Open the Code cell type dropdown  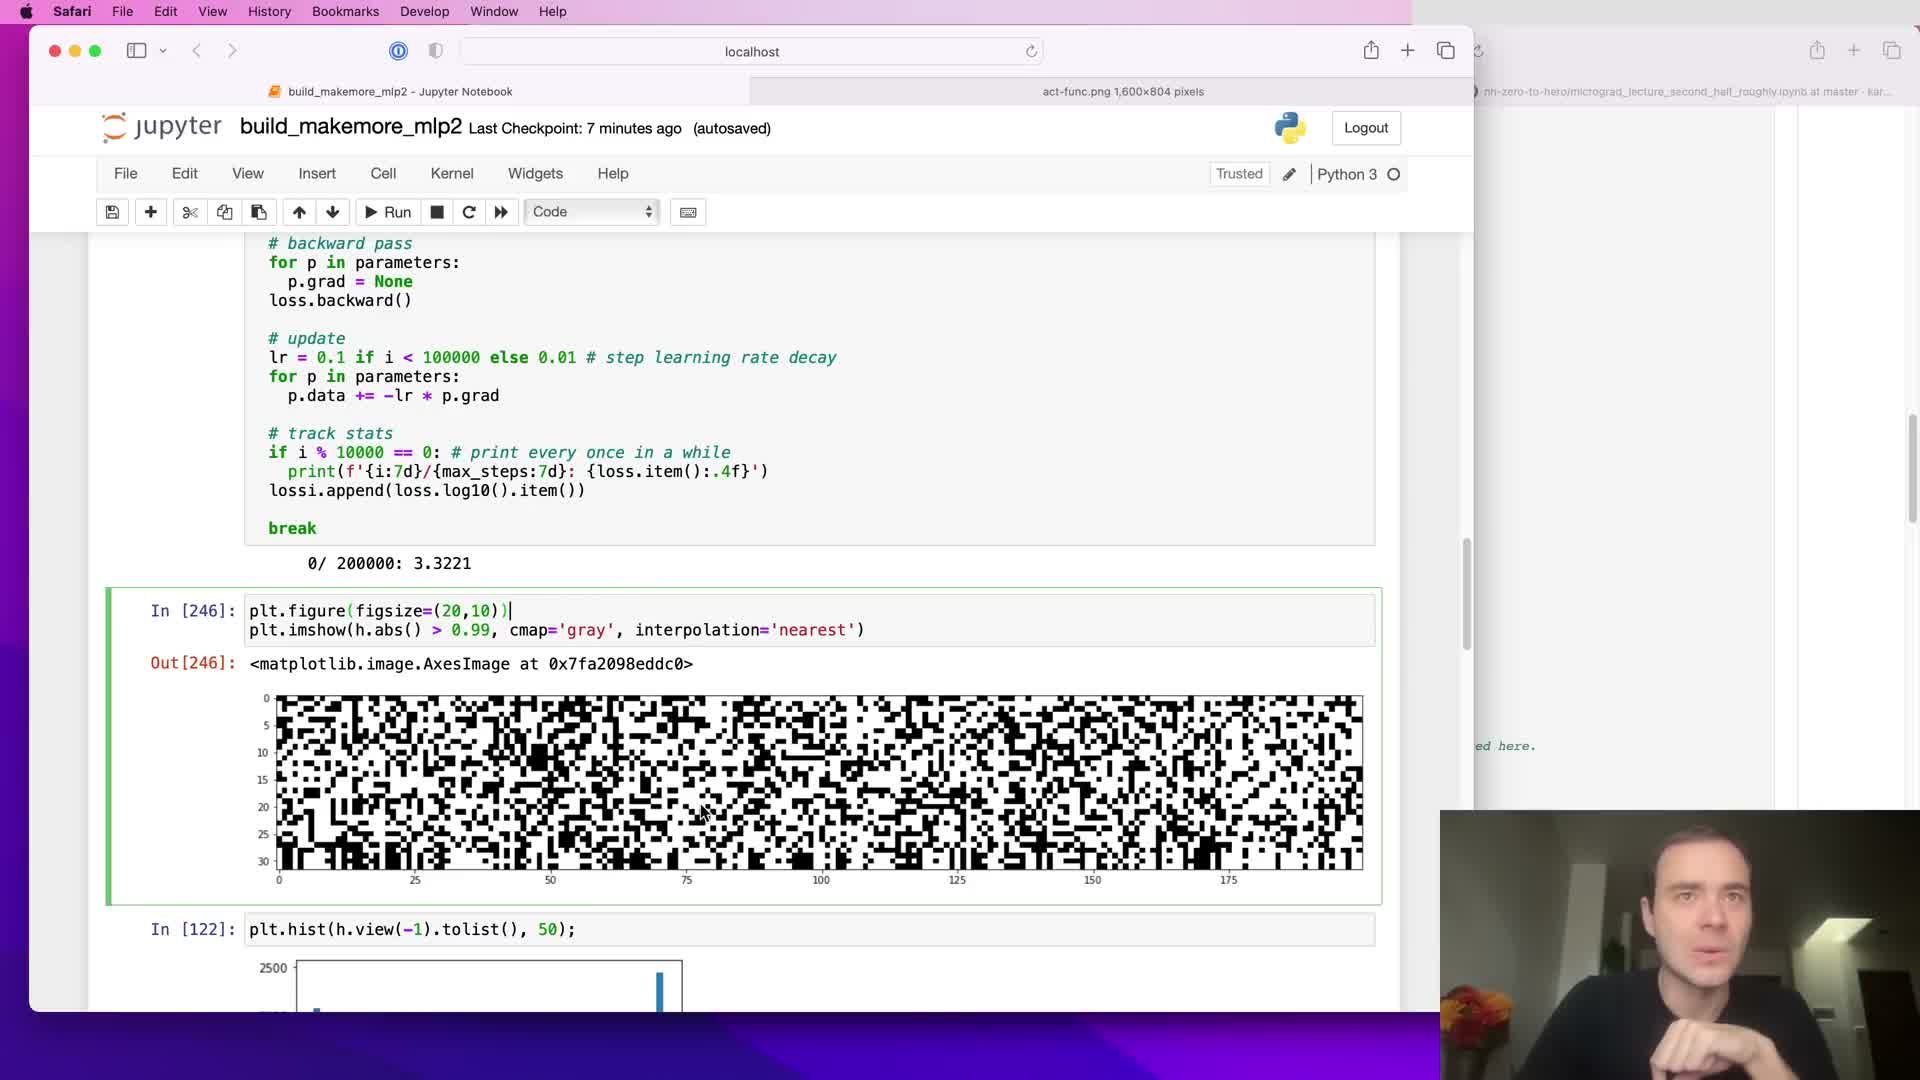click(x=592, y=212)
